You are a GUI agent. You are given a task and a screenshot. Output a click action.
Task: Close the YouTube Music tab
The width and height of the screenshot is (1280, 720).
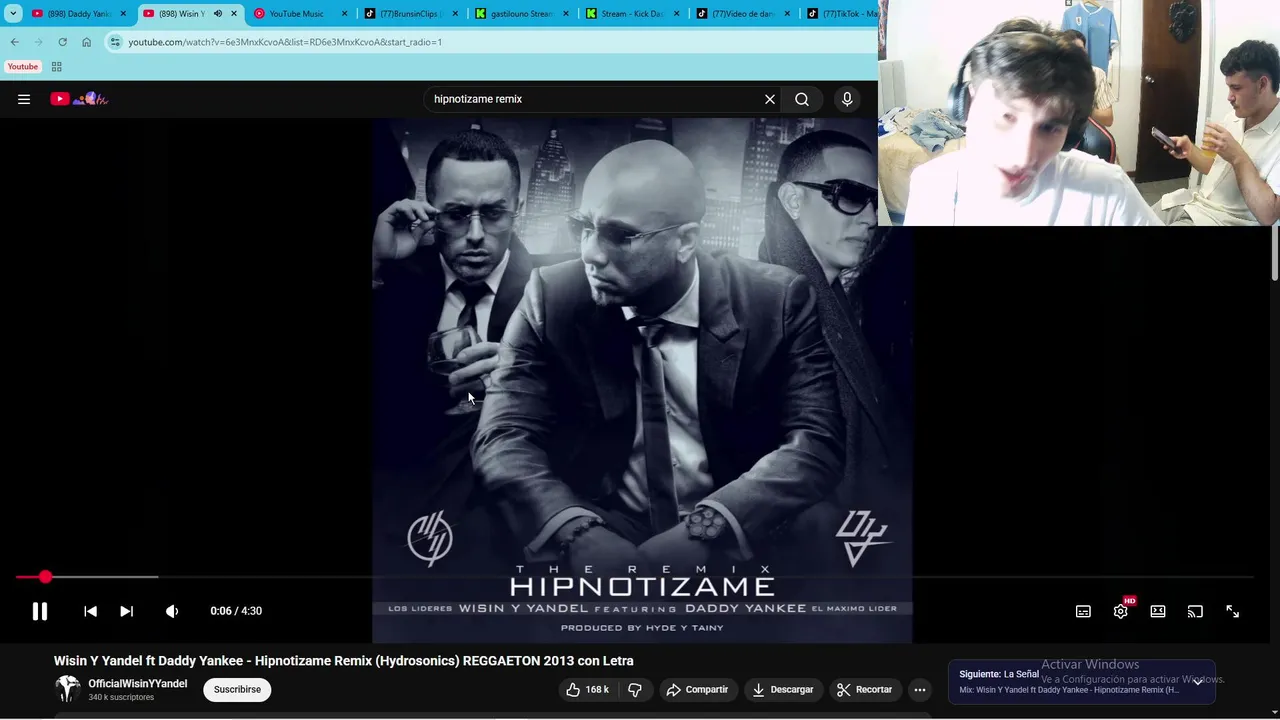click(345, 14)
